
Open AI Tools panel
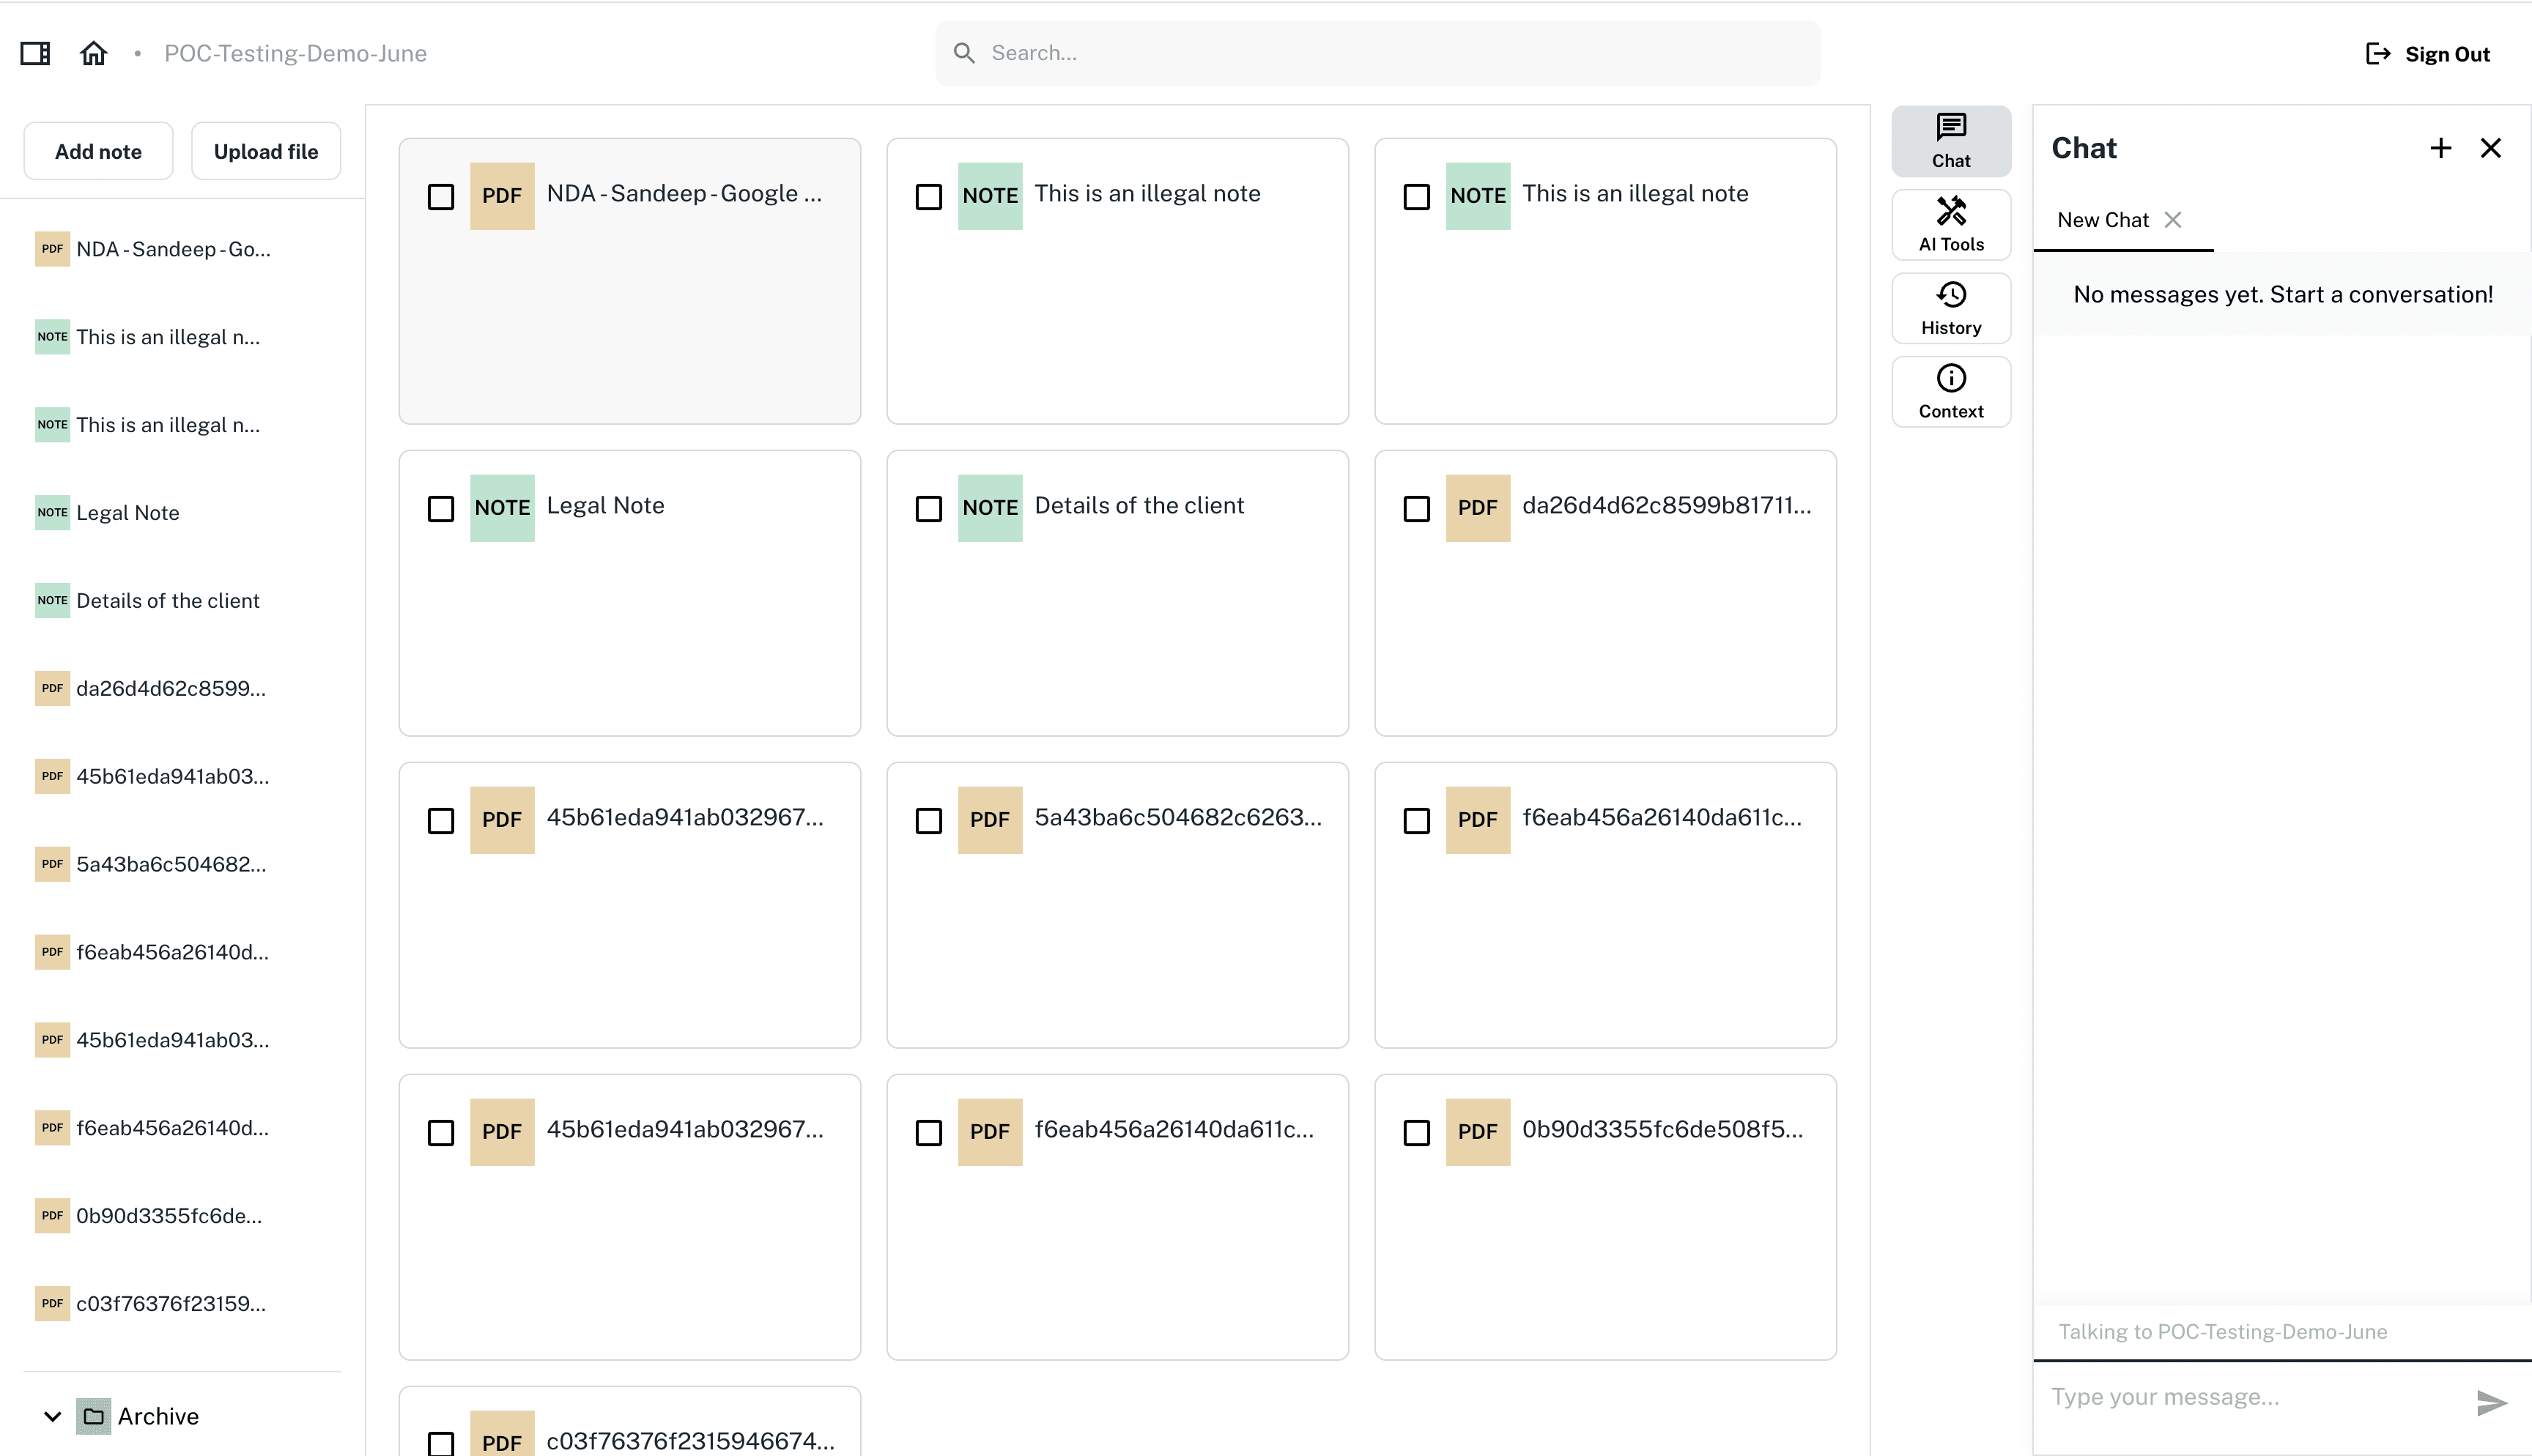(x=1950, y=225)
